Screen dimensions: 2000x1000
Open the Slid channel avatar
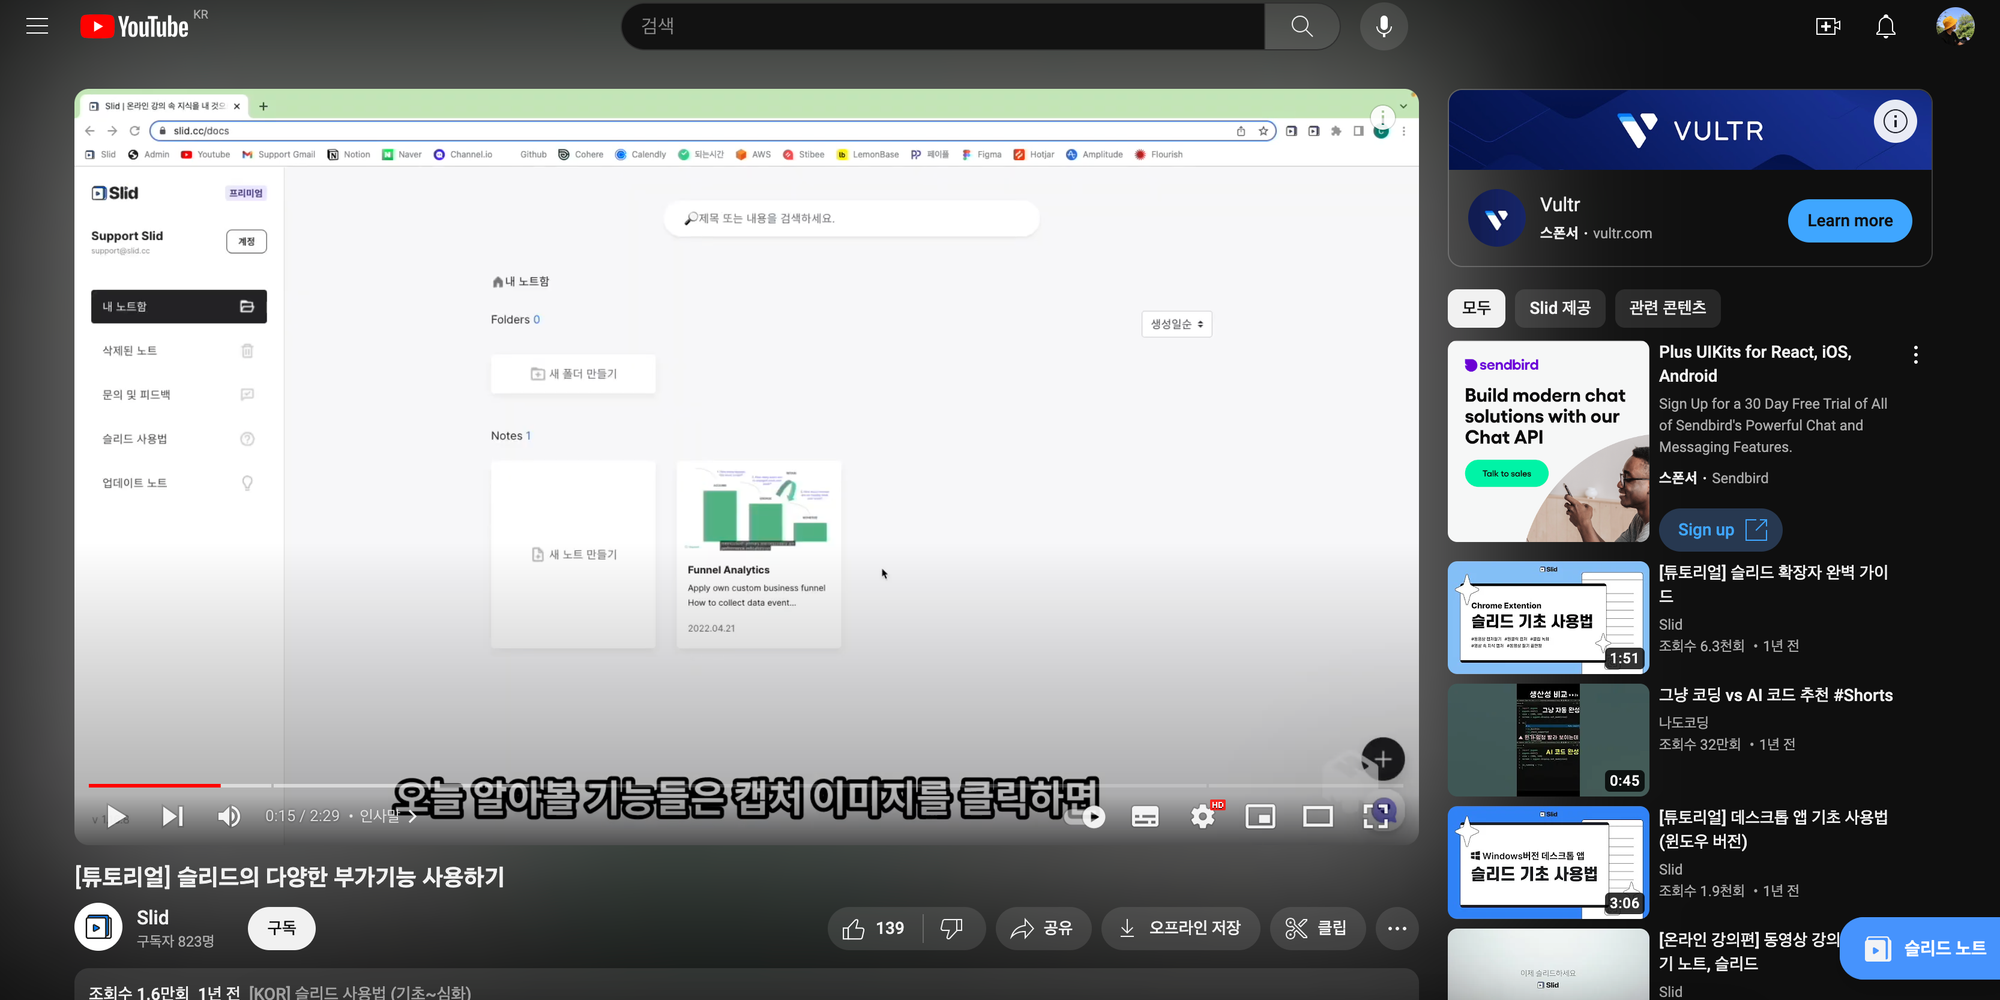(98, 927)
